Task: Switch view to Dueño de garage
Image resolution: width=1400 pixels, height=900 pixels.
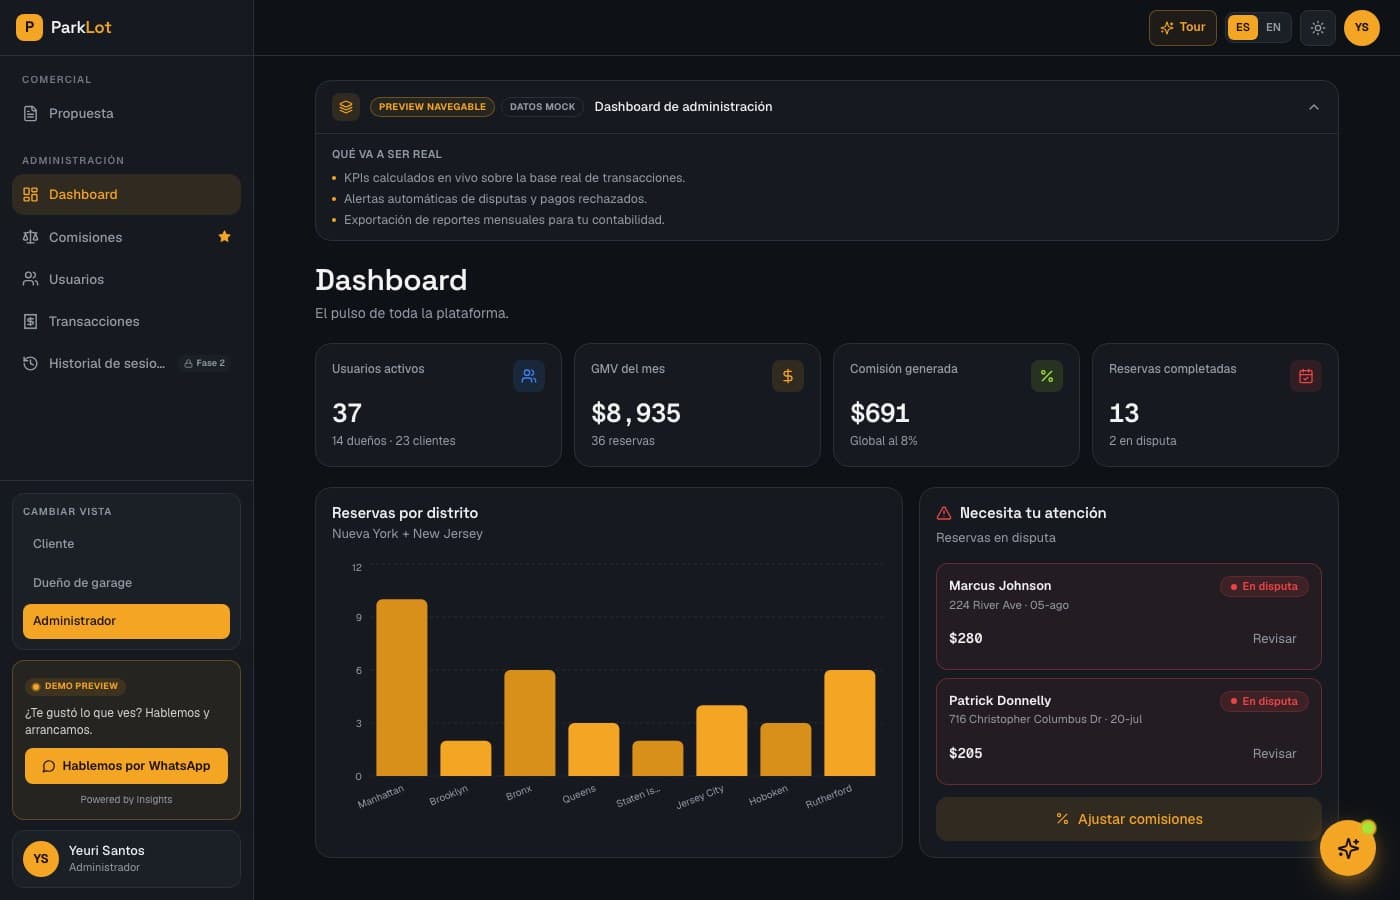Action: (126, 582)
